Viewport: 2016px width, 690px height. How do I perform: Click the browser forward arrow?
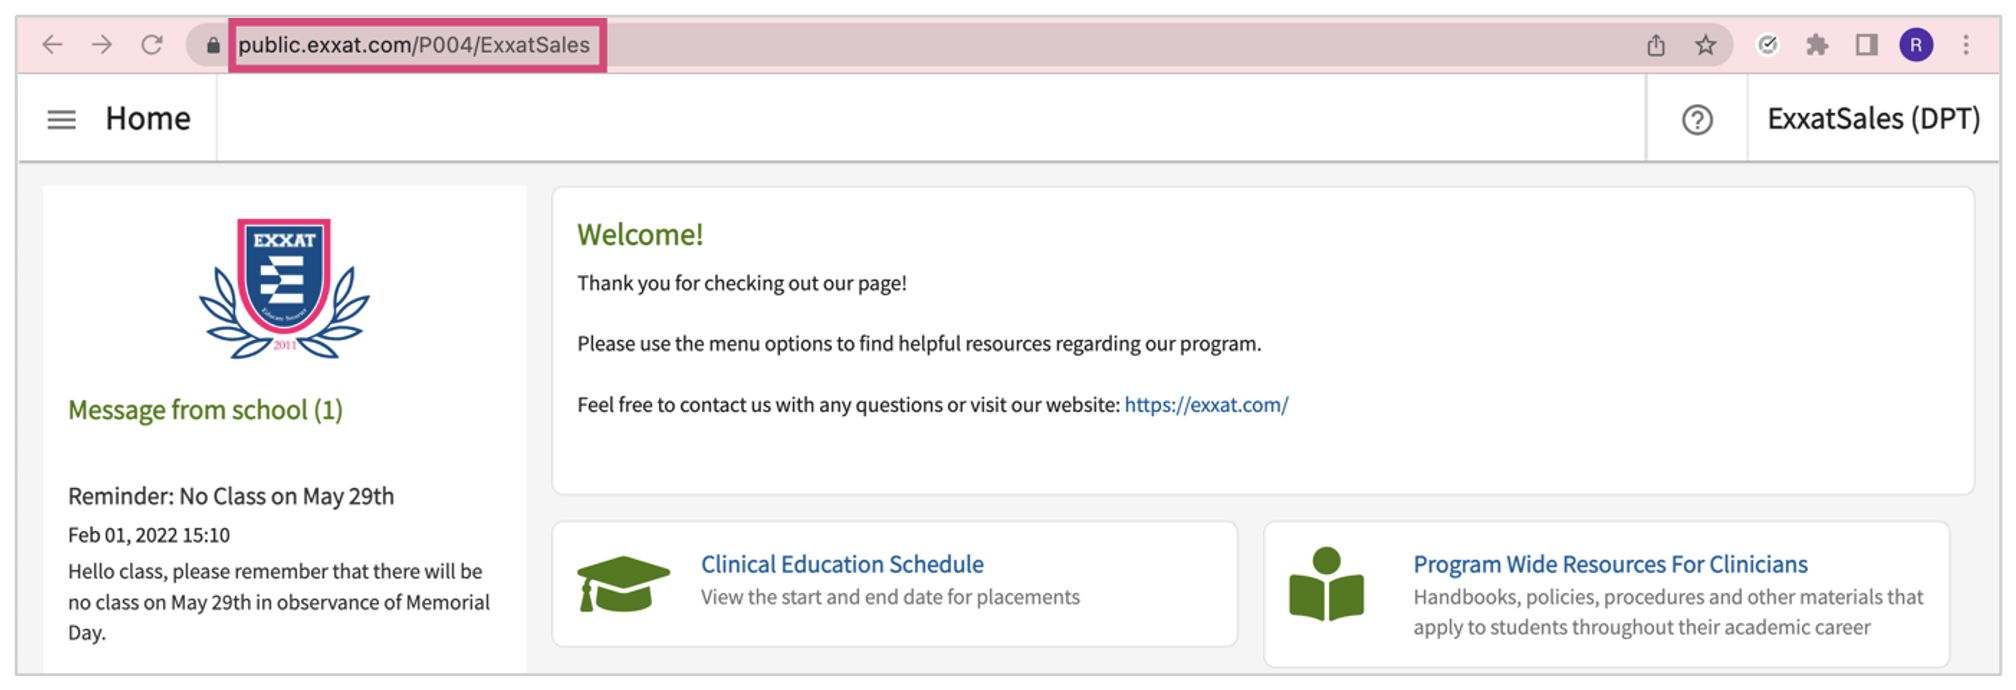point(102,45)
